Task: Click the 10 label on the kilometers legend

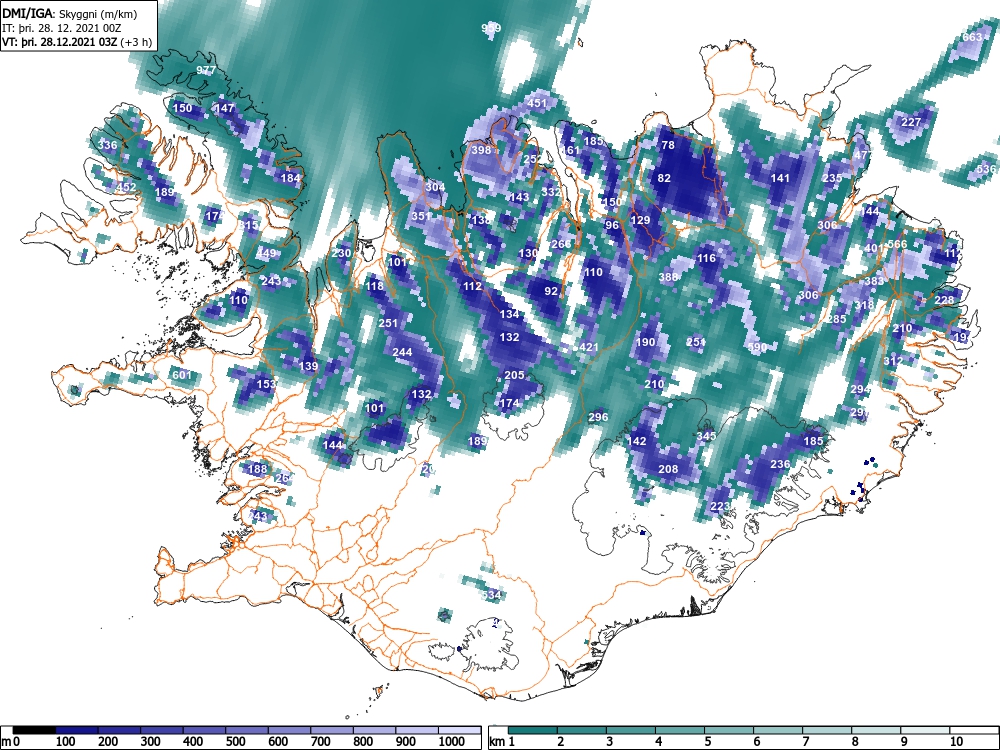Action: pos(955,742)
